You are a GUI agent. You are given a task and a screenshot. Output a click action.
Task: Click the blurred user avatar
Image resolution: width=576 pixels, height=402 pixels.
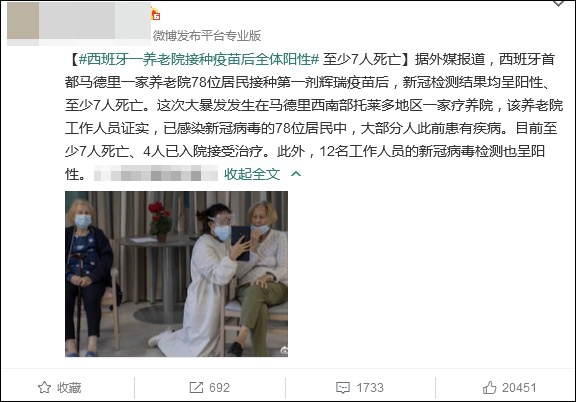click(23, 21)
